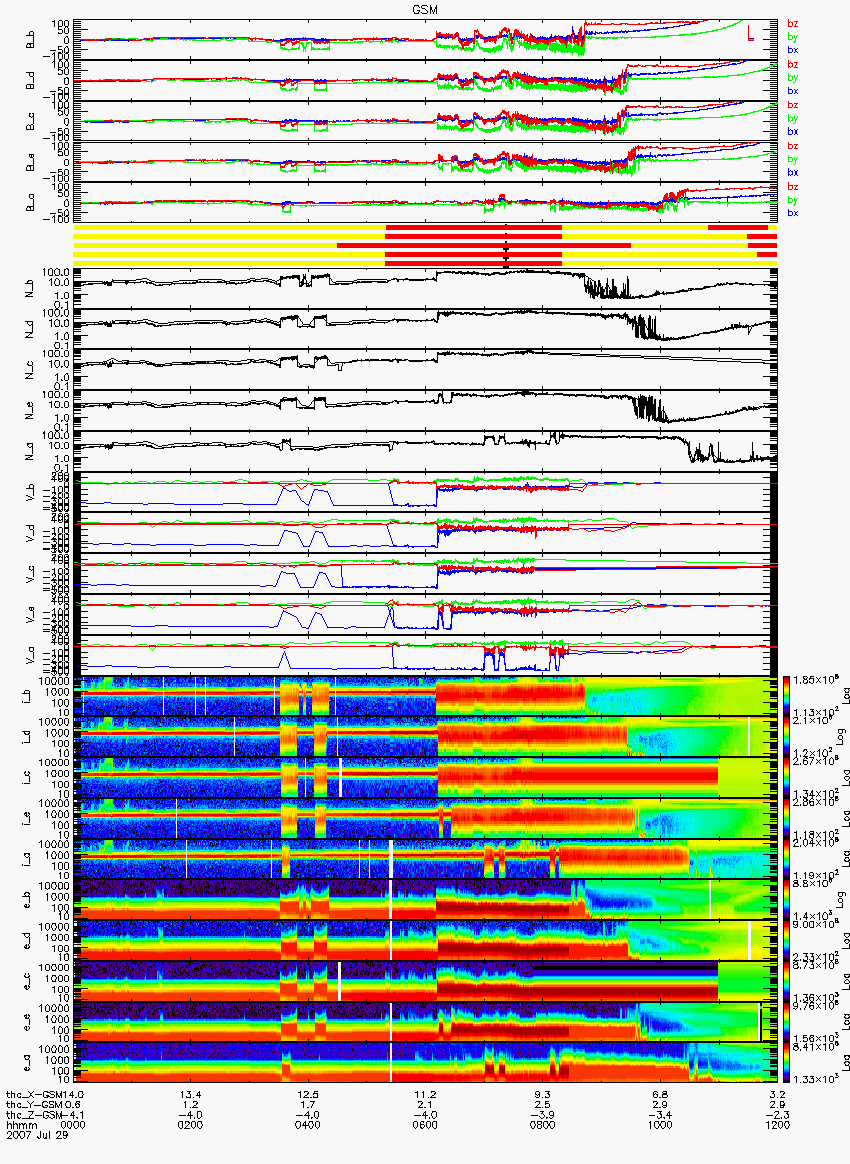The height and width of the screenshot is (1164, 850).
Task: Click the B_a y-axis label
Action: pos(30,203)
